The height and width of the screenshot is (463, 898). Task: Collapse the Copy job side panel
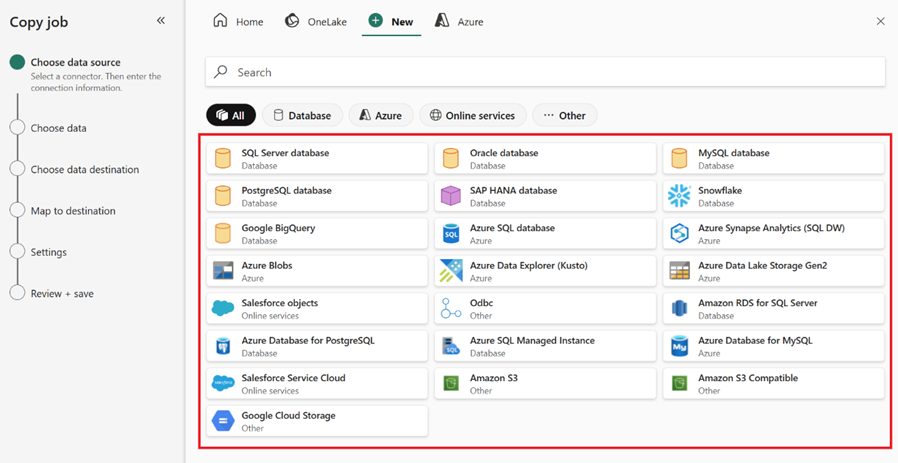pyautogui.click(x=161, y=21)
